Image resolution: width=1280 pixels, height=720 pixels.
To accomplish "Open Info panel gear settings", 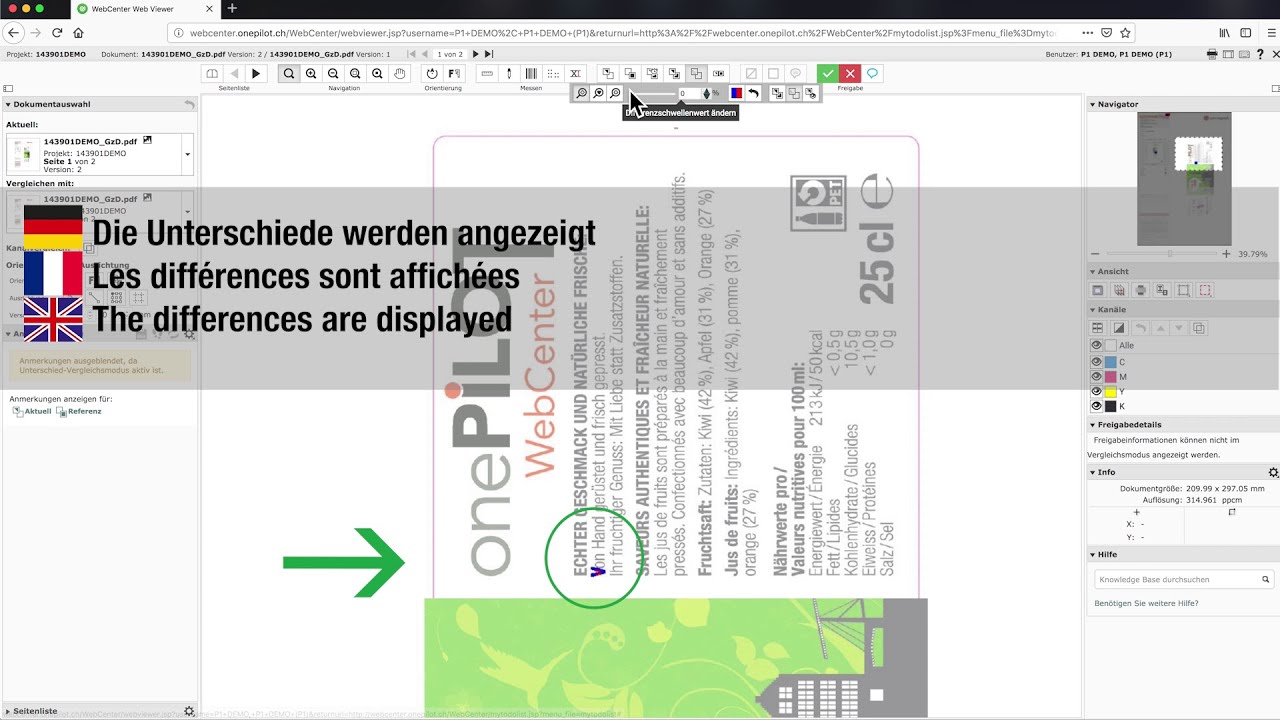I will tap(1273, 472).
